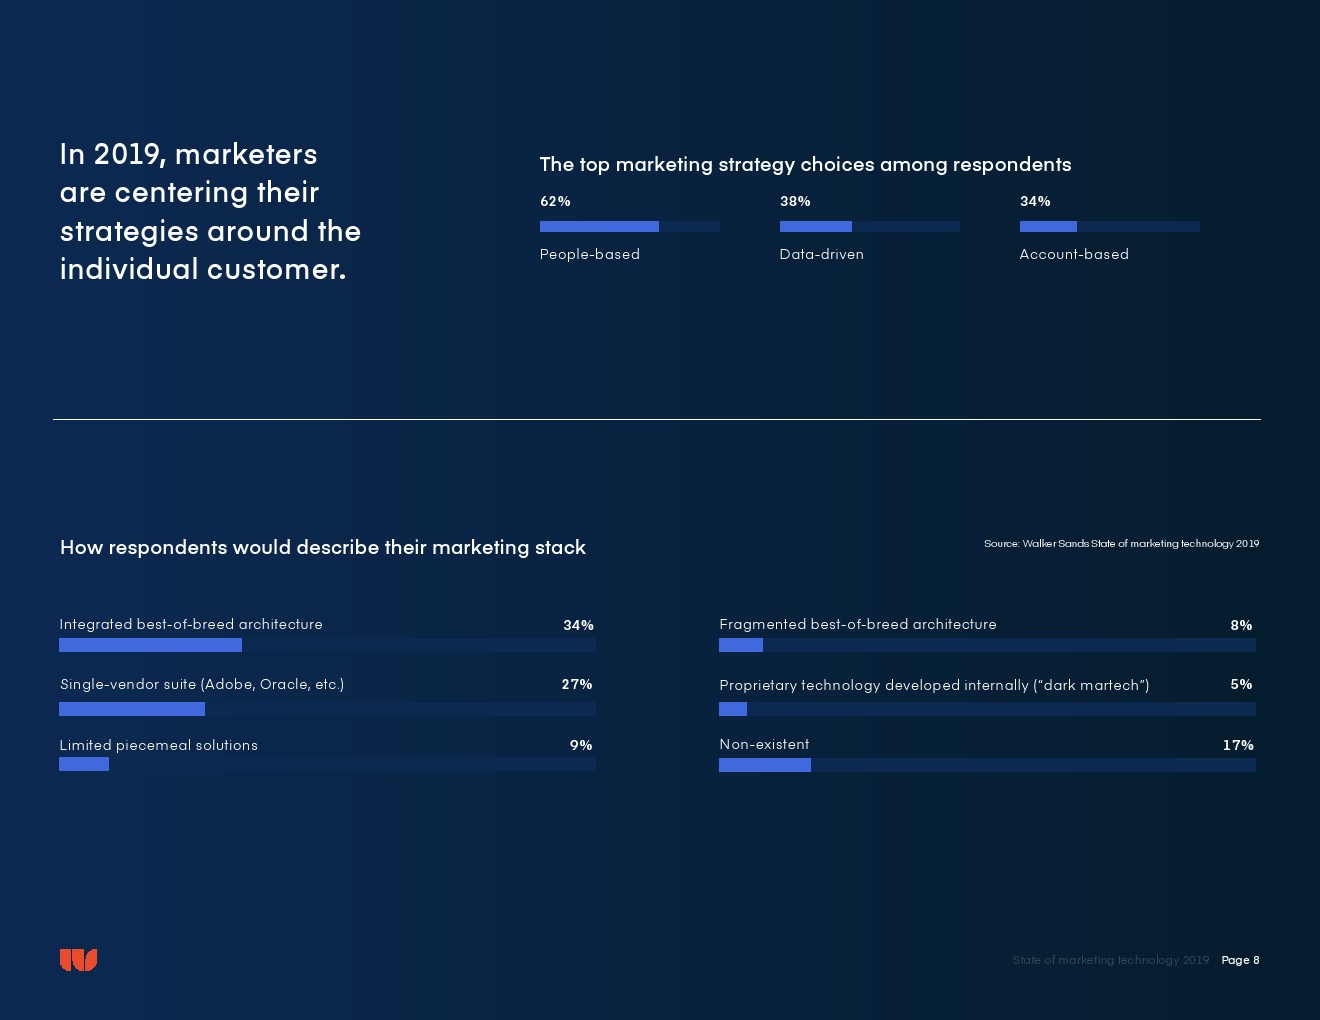This screenshot has width=1320, height=1020.
Task: Click the Walker Sands source citation text
Action: click(x=1121, y=544)
